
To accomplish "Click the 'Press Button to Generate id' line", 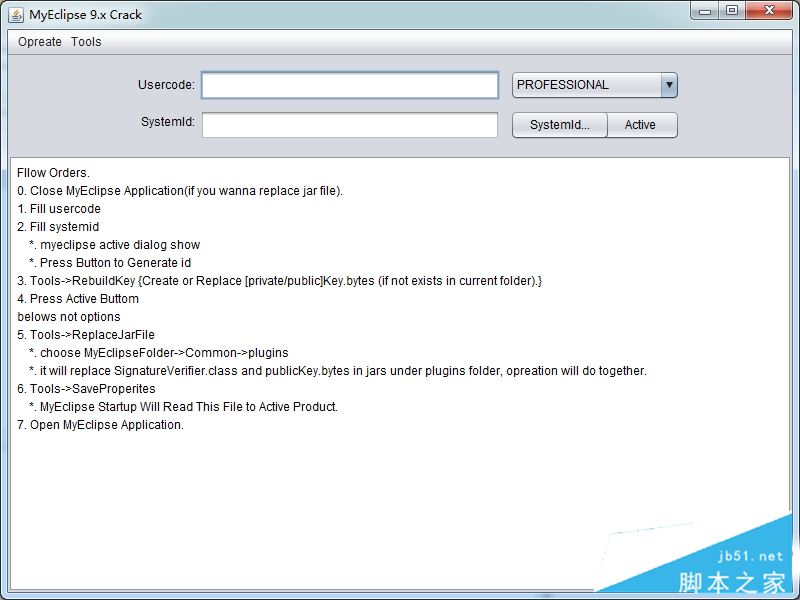I will coord(110,263).
